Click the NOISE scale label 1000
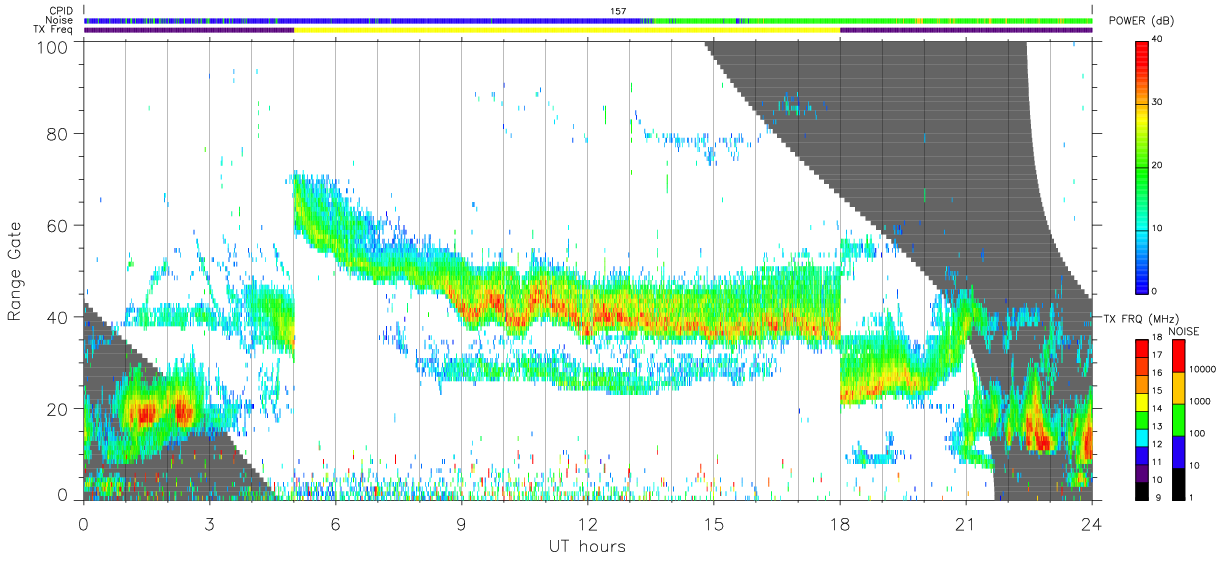Image resolution: width=1228 pixels, height=567 pixels. [1200, 400]
